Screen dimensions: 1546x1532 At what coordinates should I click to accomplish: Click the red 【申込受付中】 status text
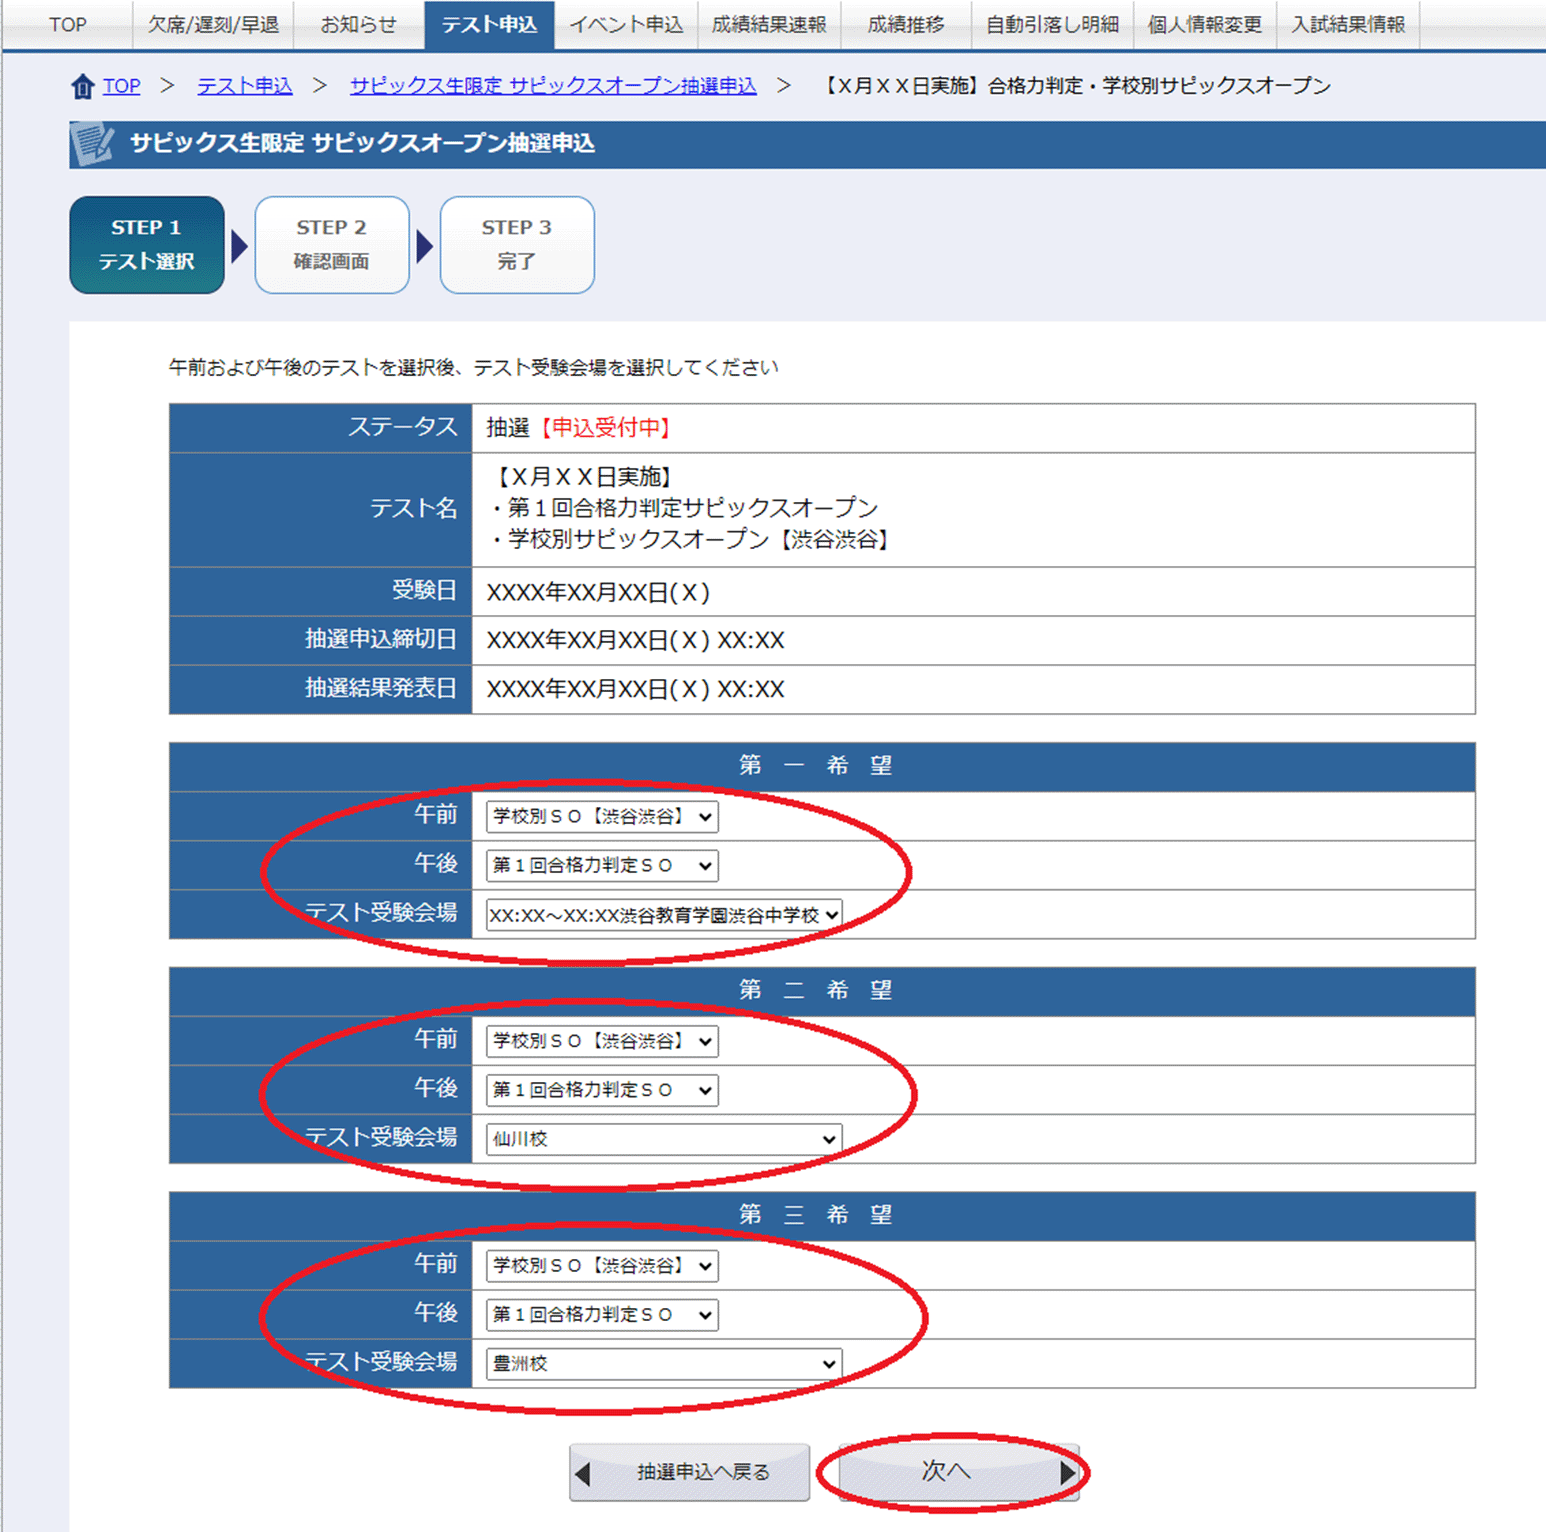(x=606, y=428)
